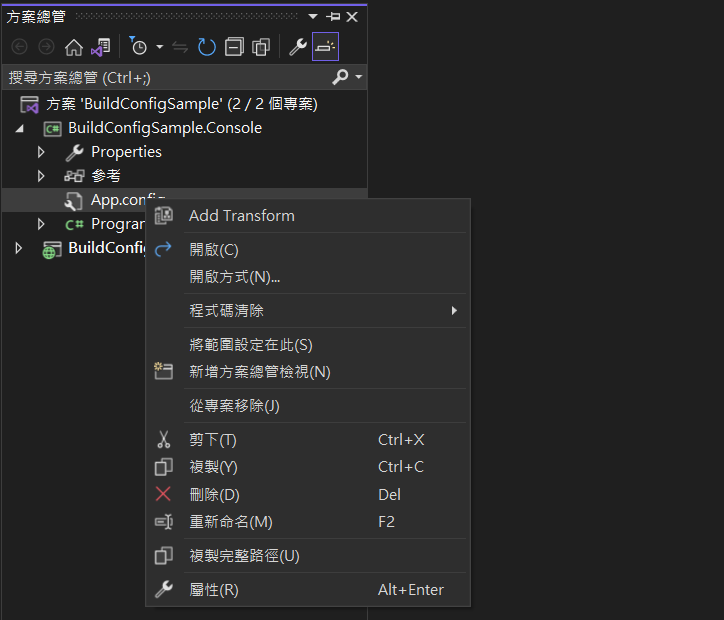Open the search options dropdown arrow
The width and height of the screenshot is (724, 620).
pos(359,77)
